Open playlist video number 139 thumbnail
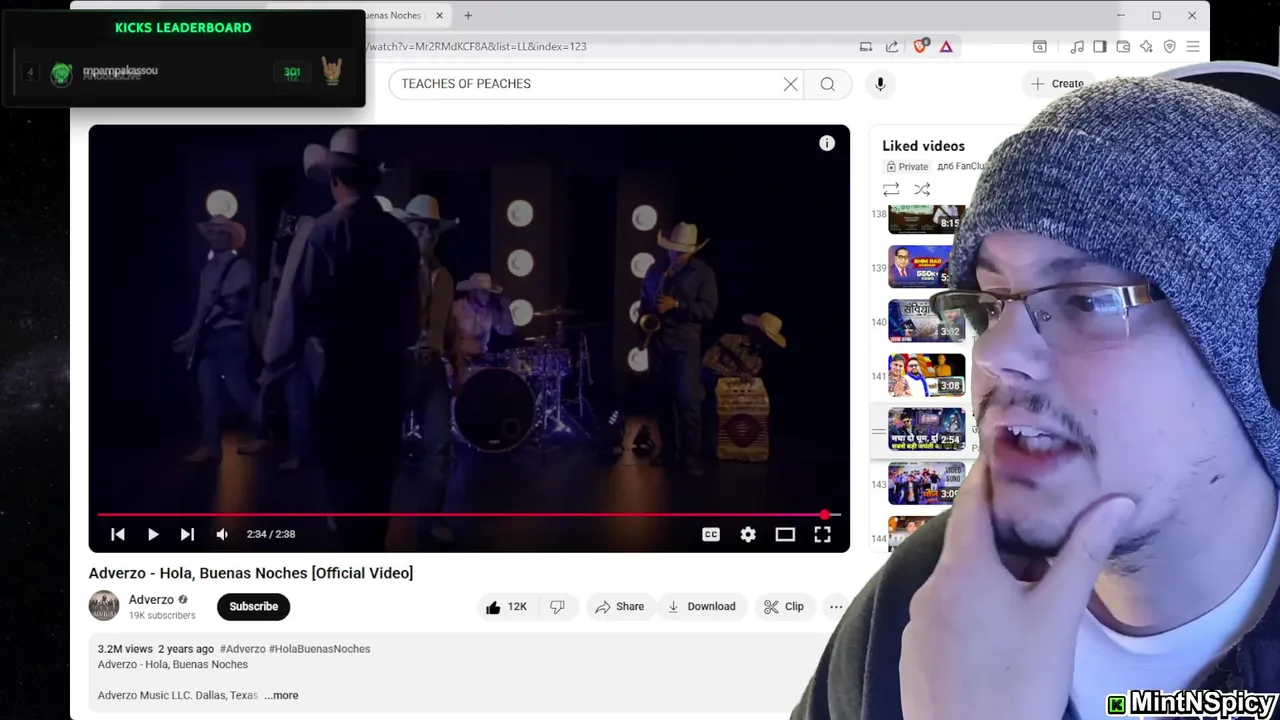 [x=922, y=266]
